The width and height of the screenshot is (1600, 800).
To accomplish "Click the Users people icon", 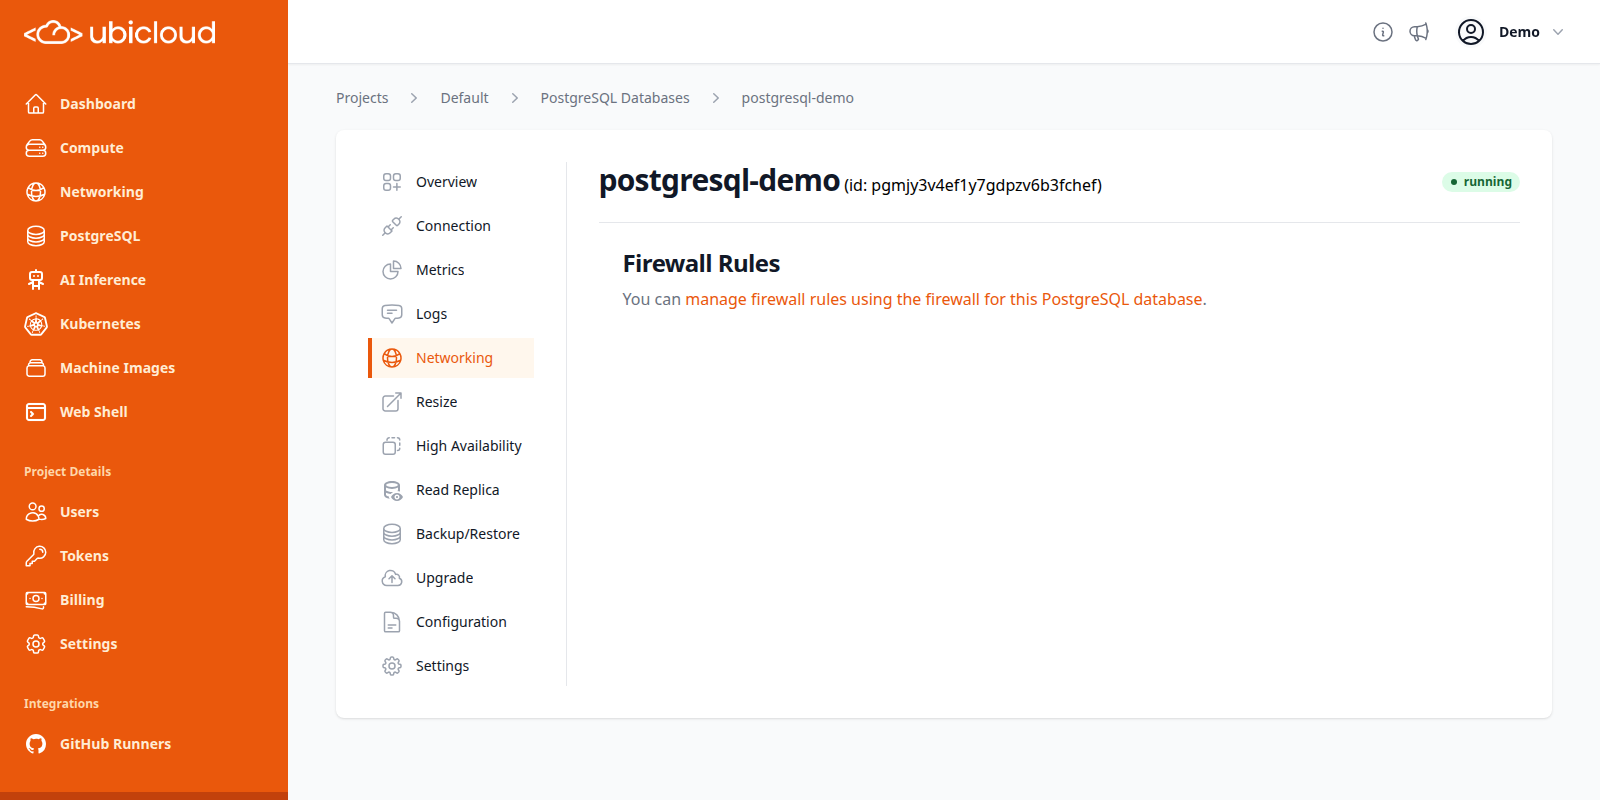I will point(36,512).
